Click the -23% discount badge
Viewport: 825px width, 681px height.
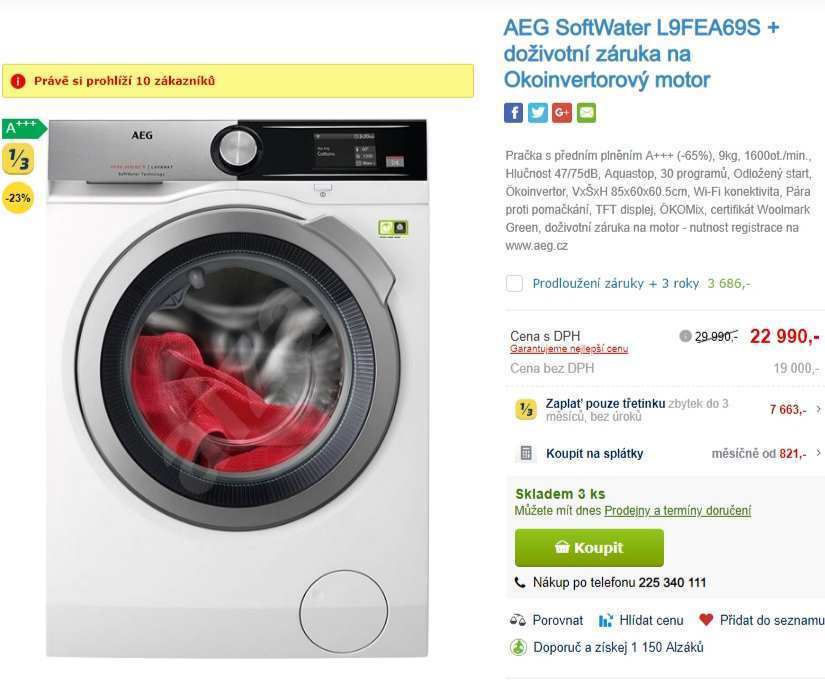(18, 198)
